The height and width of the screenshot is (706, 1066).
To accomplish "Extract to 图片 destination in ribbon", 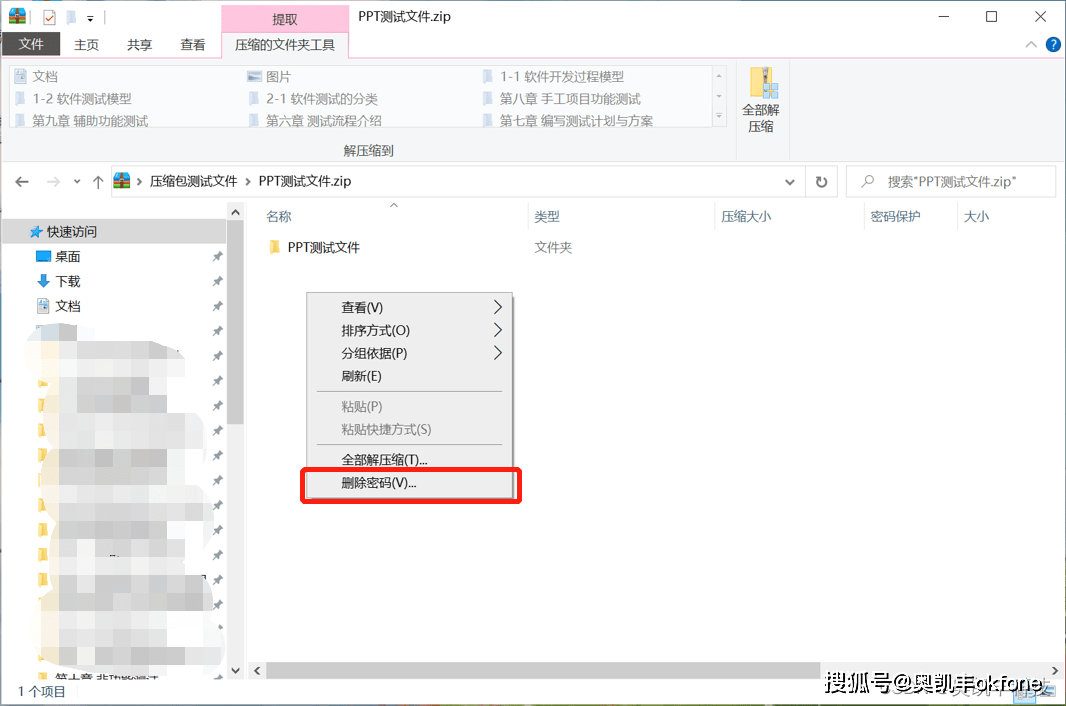I will click(x=271, y=77).
